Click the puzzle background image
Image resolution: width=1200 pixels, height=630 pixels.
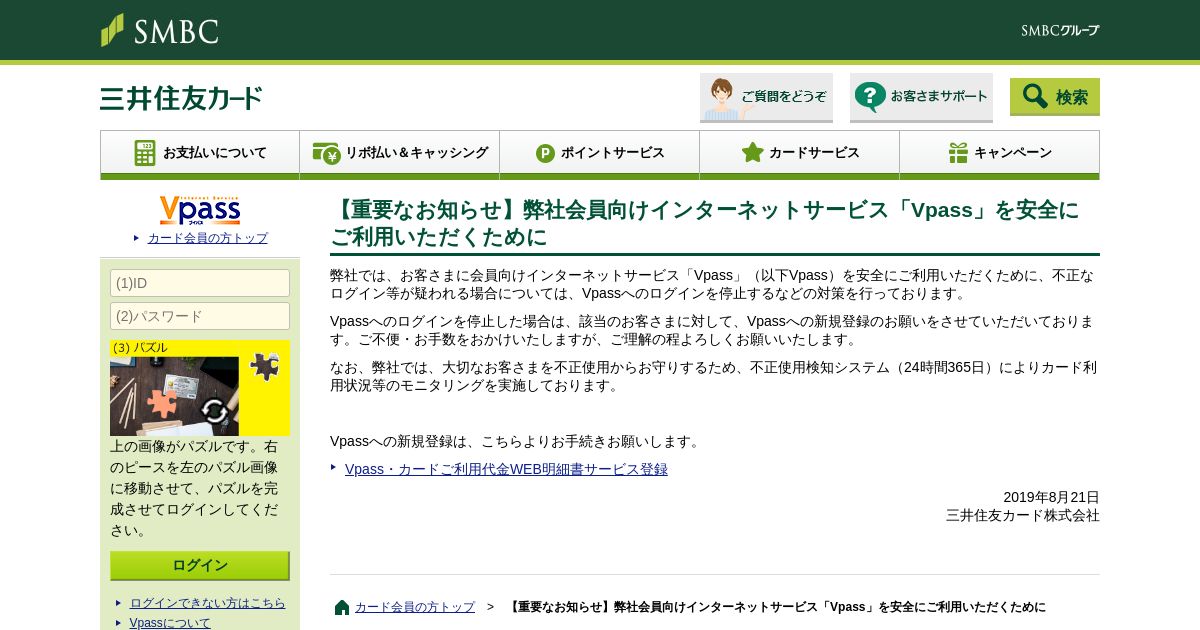click(174, 396)
